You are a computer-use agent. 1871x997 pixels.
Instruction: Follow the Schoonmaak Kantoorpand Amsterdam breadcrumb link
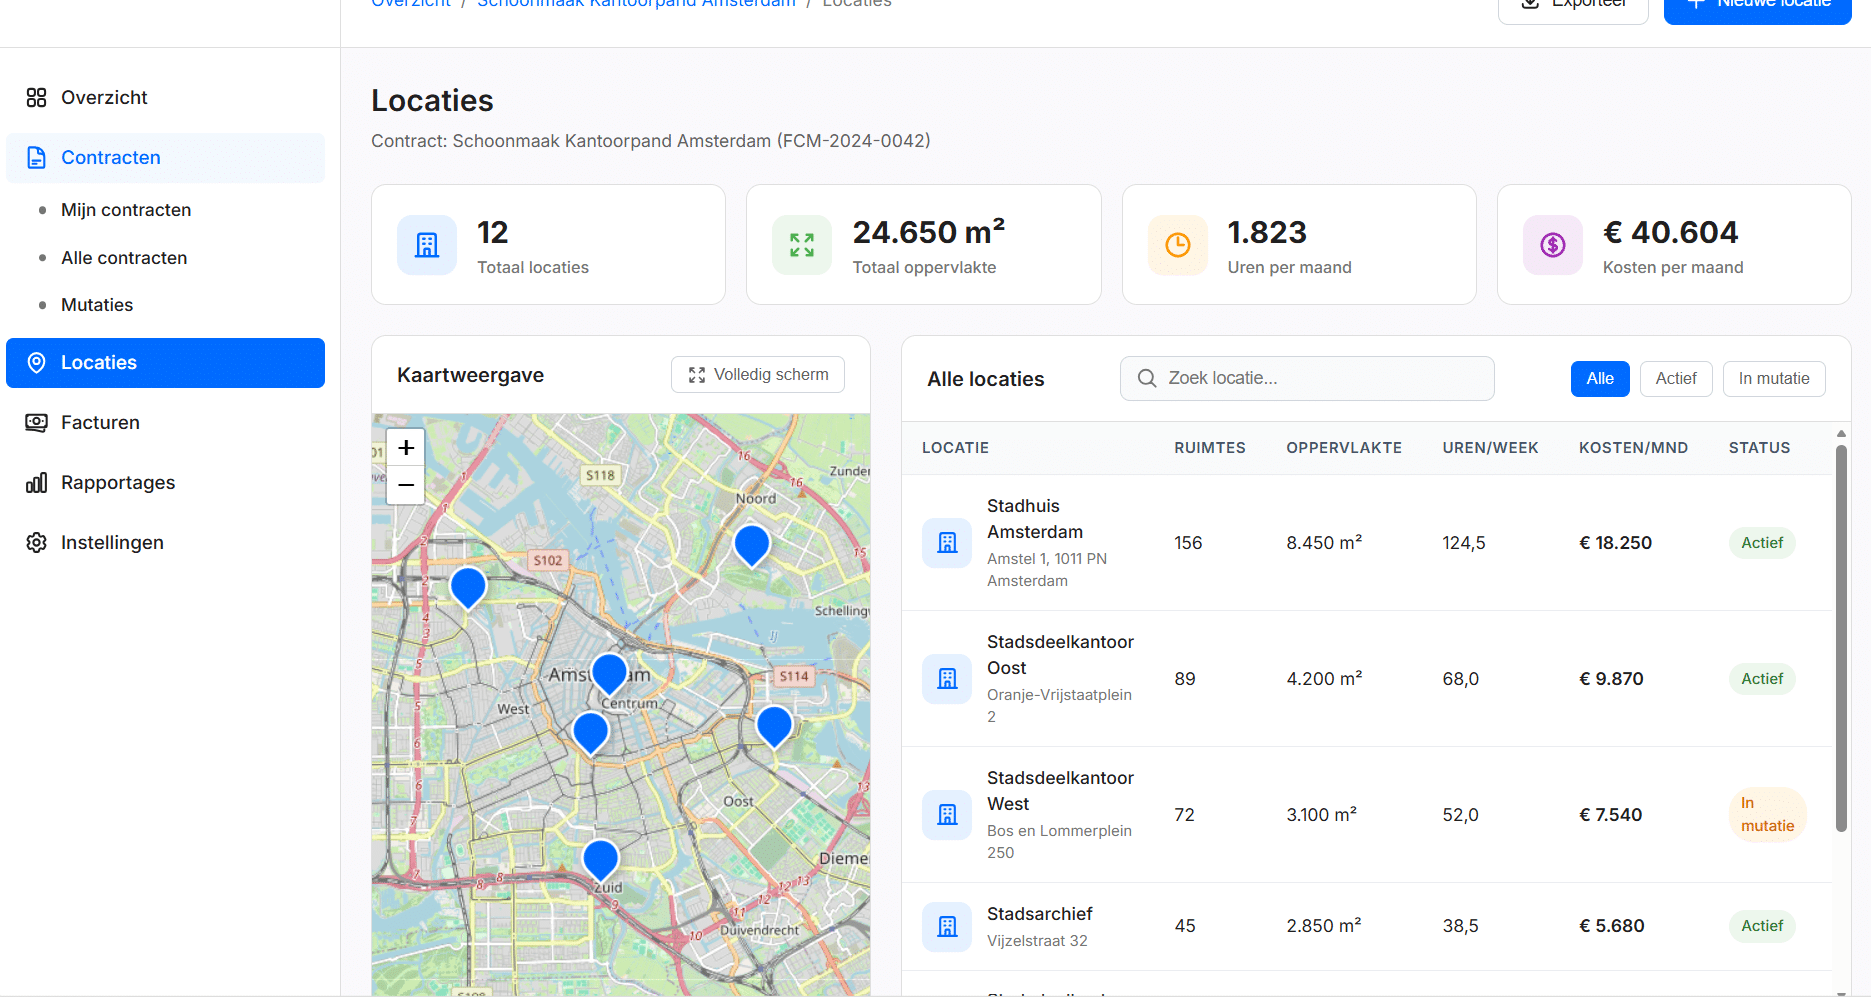(636, 4)
